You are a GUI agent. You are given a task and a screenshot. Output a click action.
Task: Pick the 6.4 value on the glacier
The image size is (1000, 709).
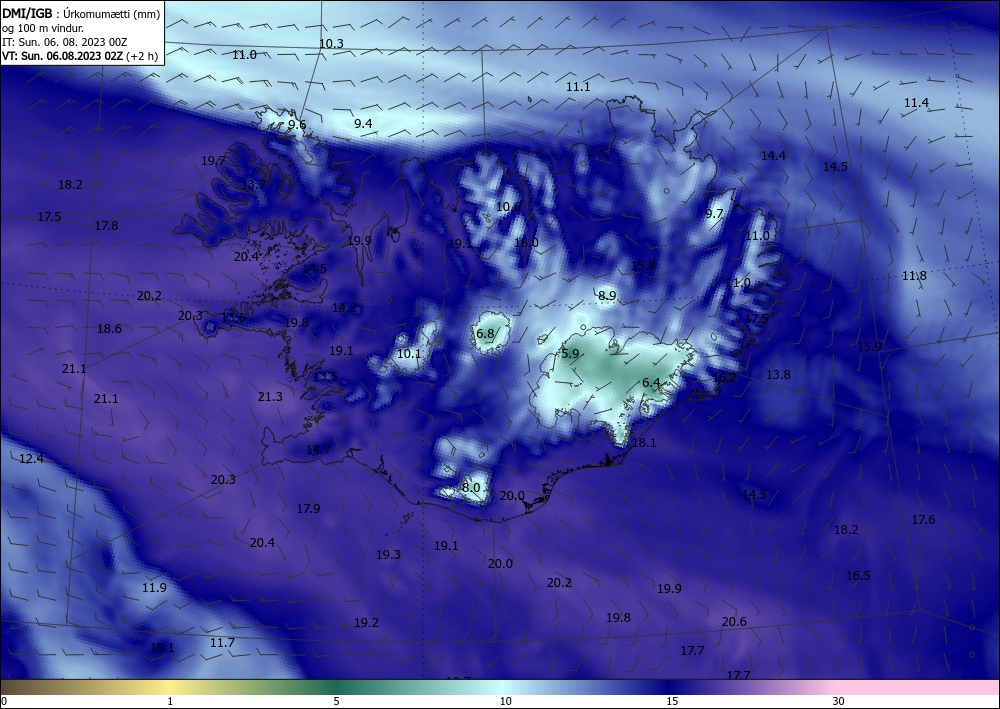(x=651, y=382)
